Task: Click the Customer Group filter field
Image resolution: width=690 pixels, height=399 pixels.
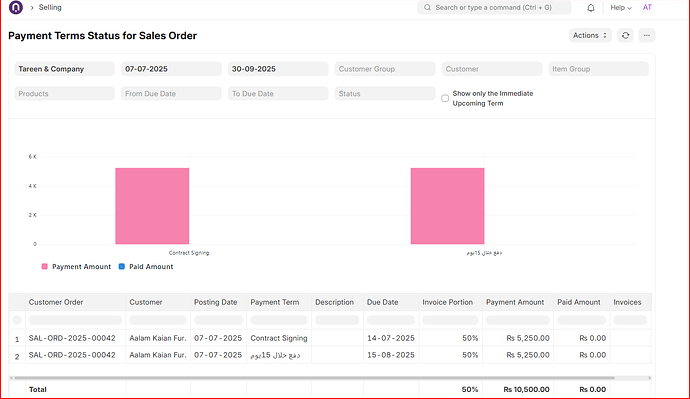Action: pos(385,69)
